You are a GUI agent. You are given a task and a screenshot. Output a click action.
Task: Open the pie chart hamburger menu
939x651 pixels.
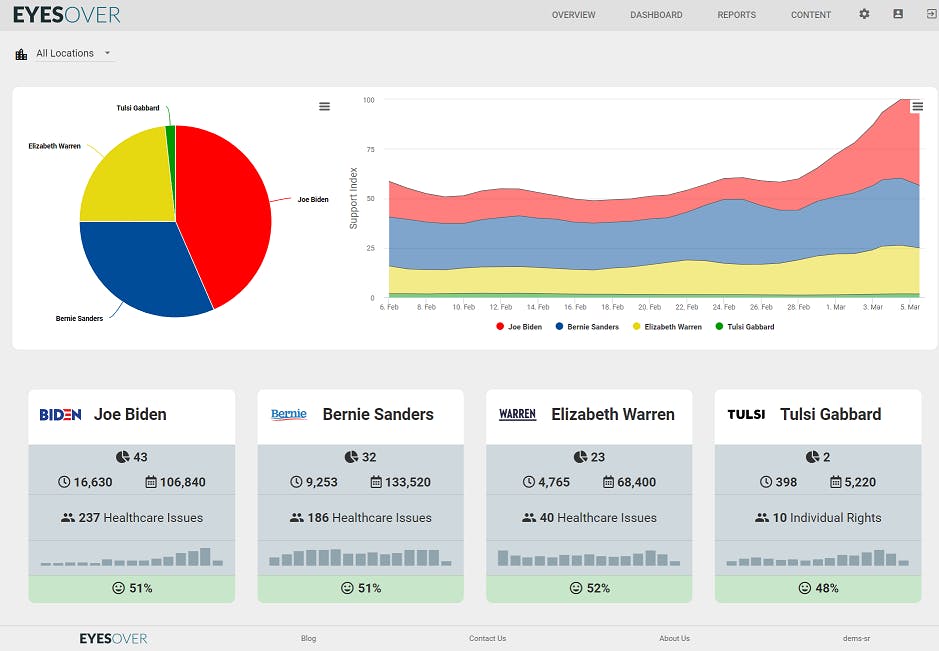(x=325, y=107)
